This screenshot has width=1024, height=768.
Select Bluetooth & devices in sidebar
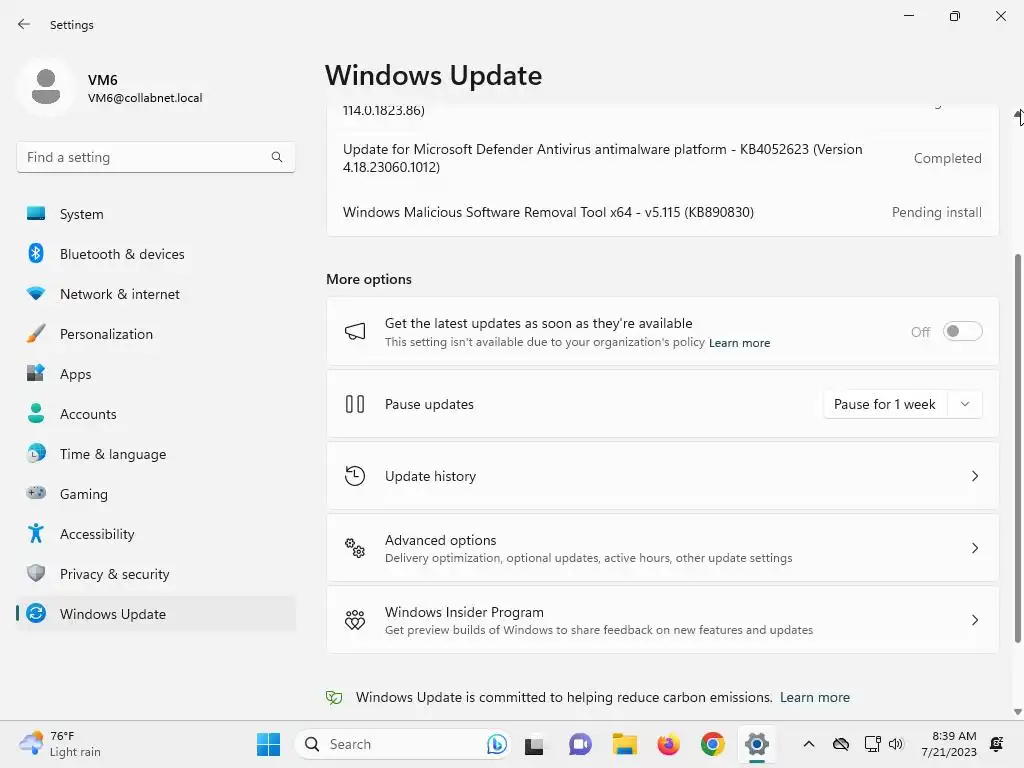[156, 253]
